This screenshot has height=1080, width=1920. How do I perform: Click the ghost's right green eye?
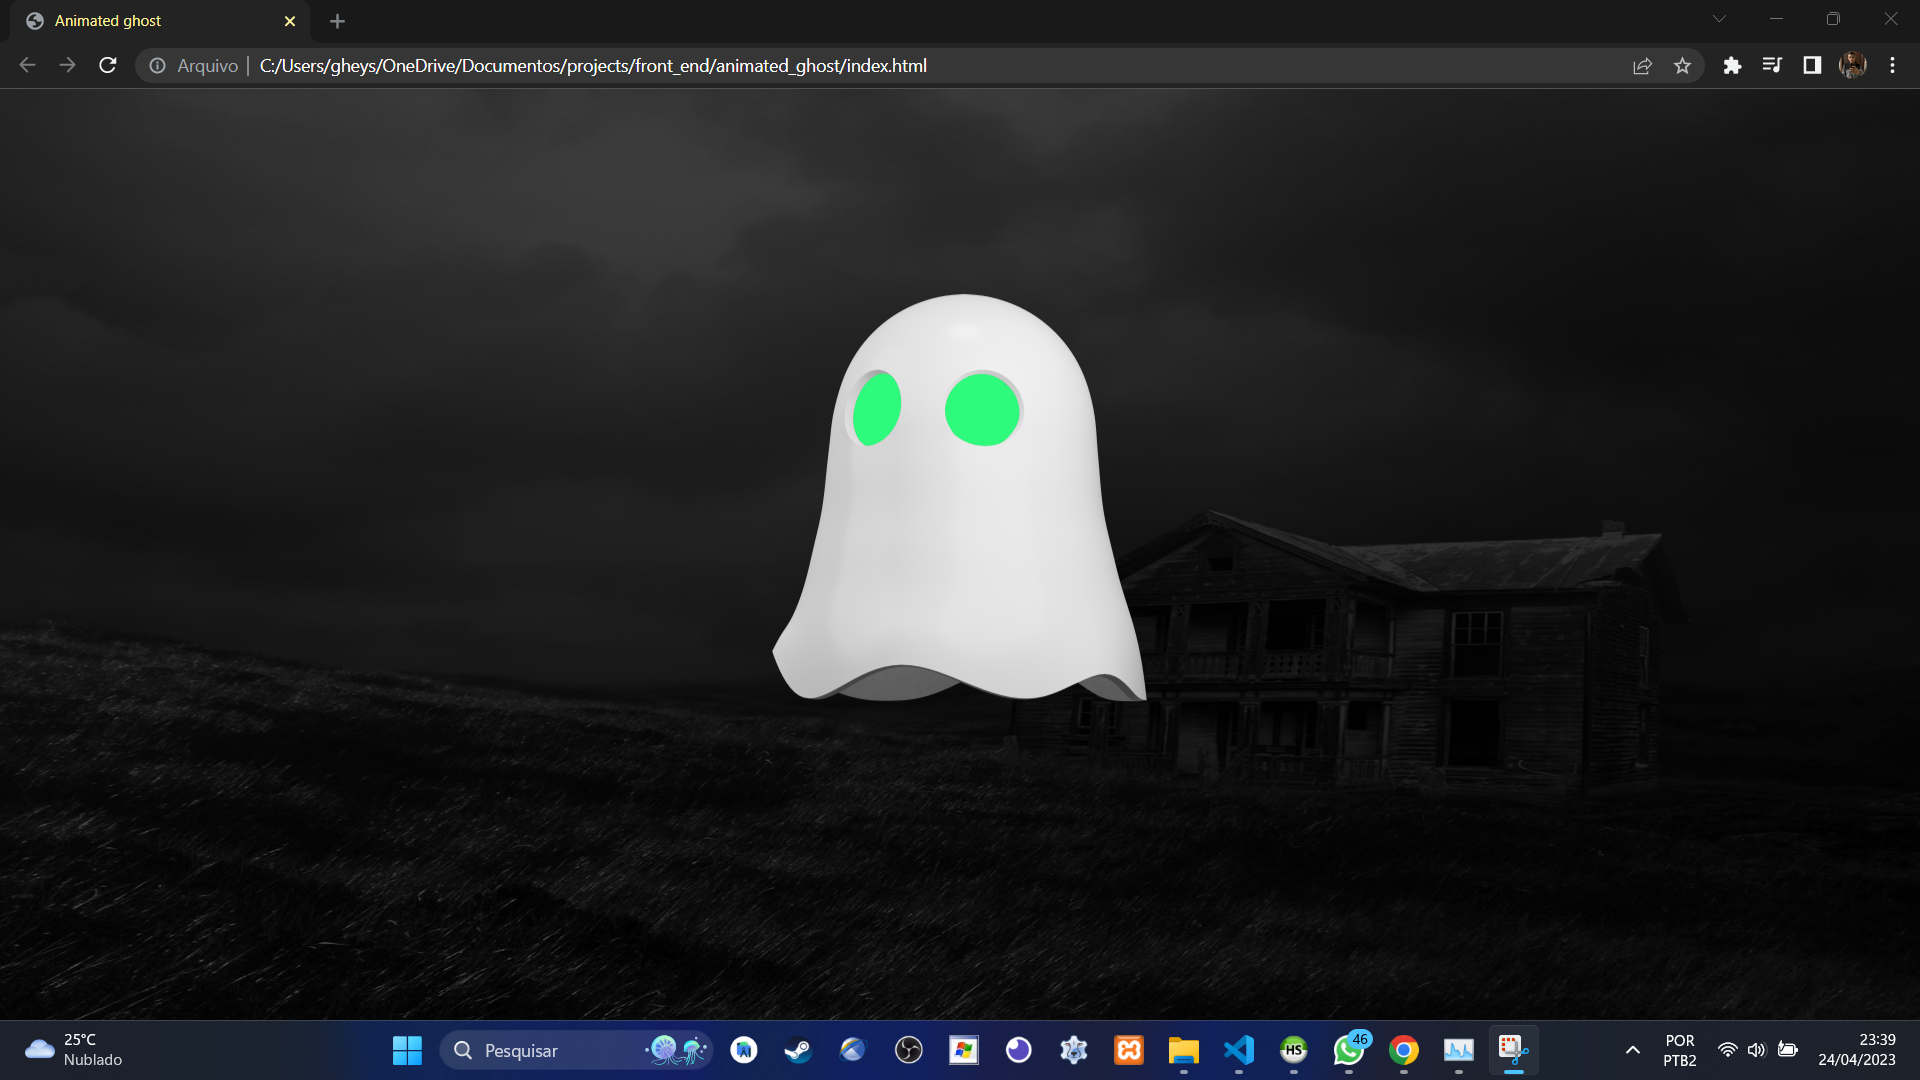(982, 410)
